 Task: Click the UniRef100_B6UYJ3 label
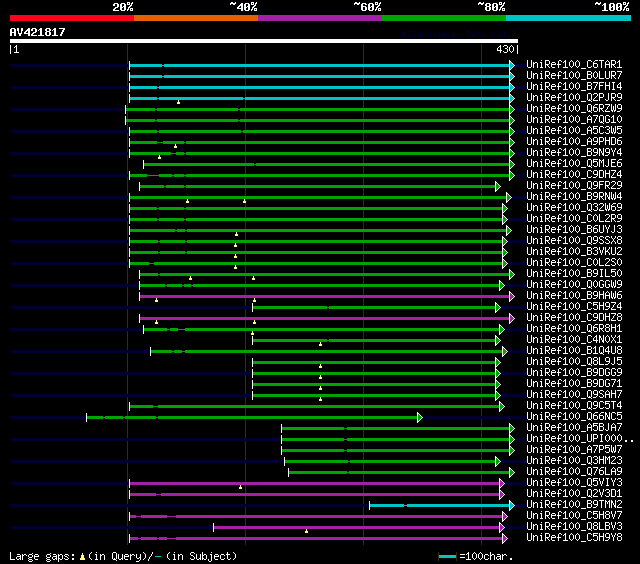coord(574,230)
